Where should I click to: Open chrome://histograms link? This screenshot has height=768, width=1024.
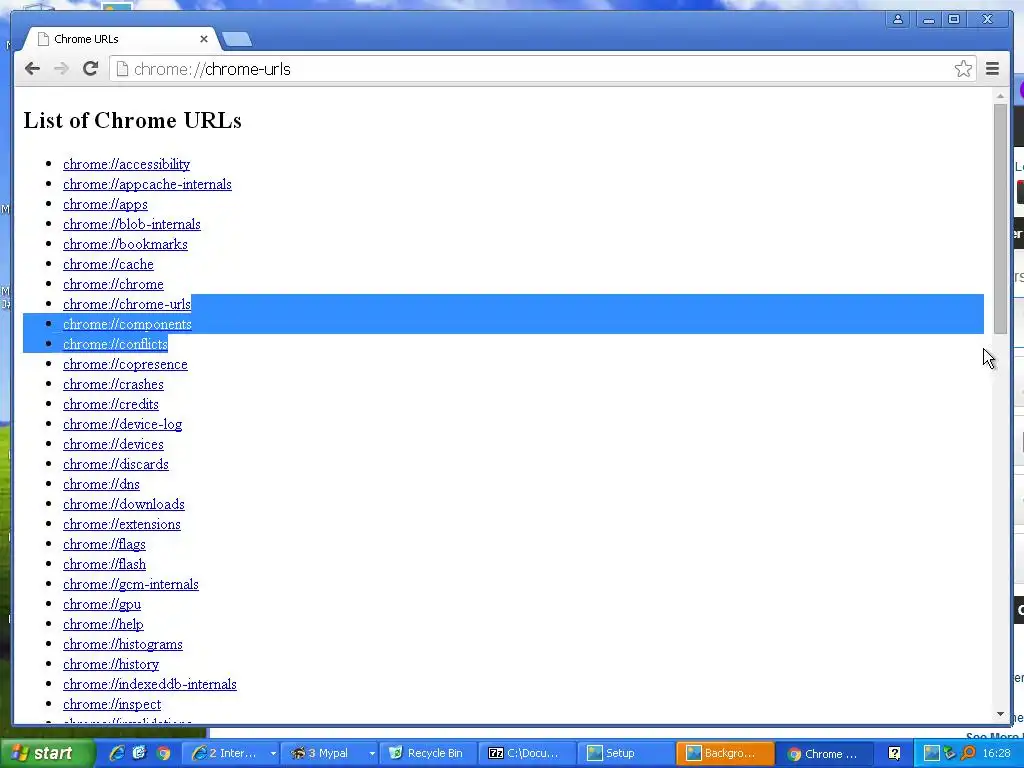(x=123, y=645)
